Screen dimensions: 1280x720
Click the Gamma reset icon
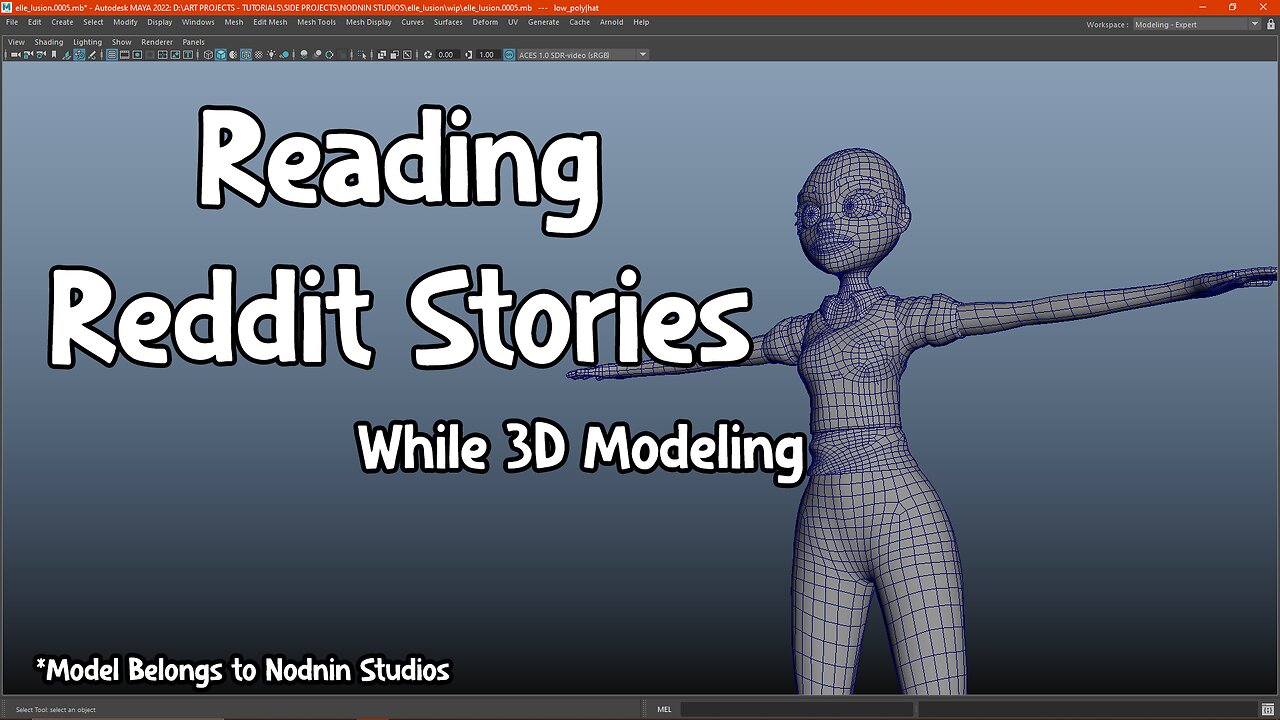tap(468, 54)
